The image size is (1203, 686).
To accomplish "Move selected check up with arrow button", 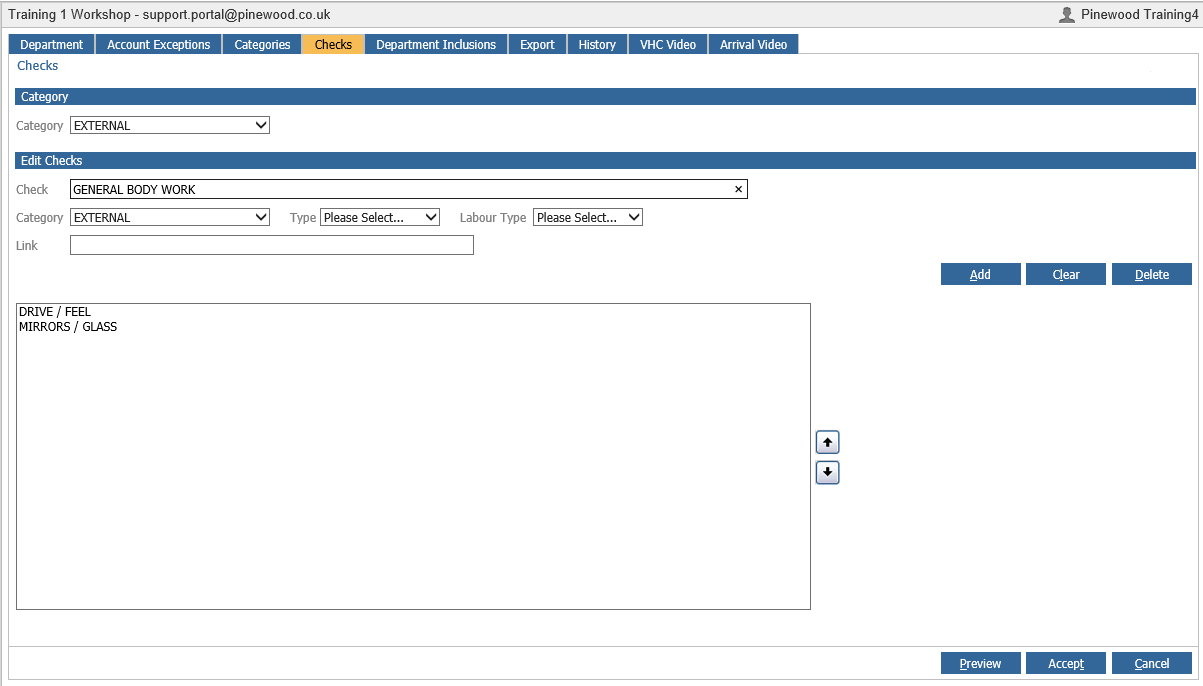I will click(827, 441).
